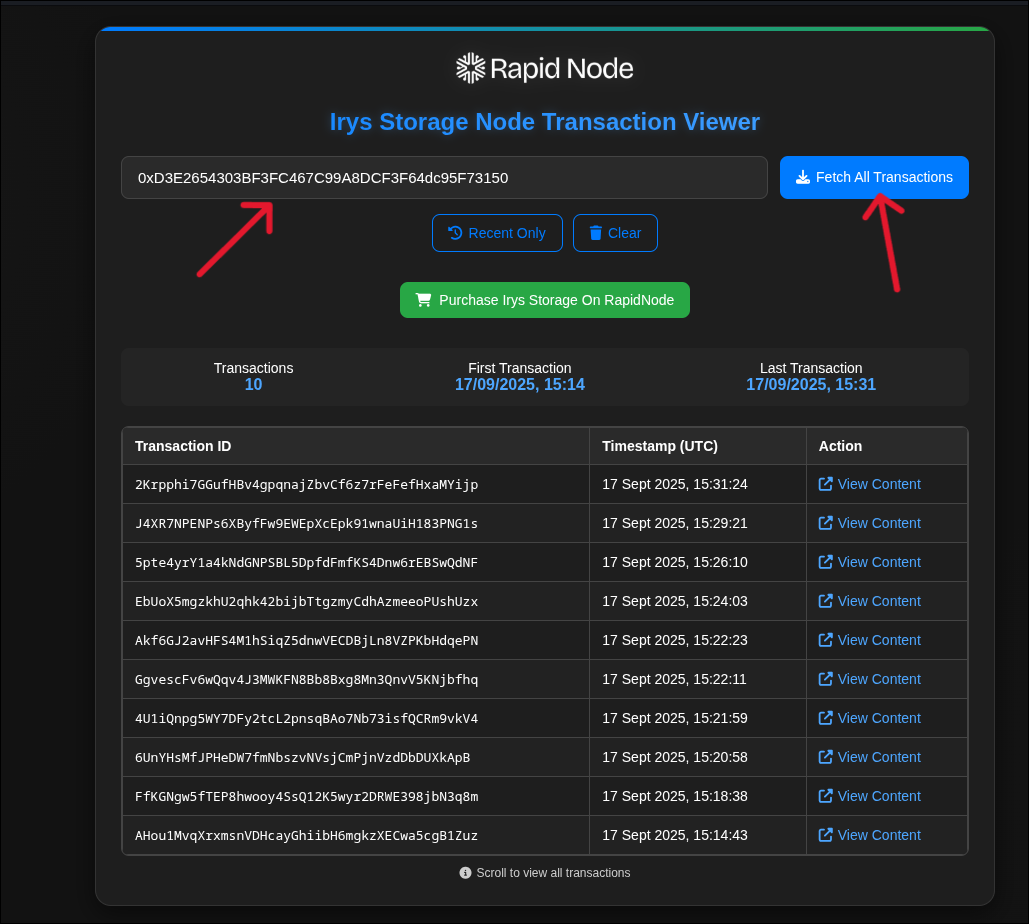View Content text for transaction 2Krpphi7GGuf...
Image resolution: width=1029 pixels, height=924 pixels.
tap(879, 484)
